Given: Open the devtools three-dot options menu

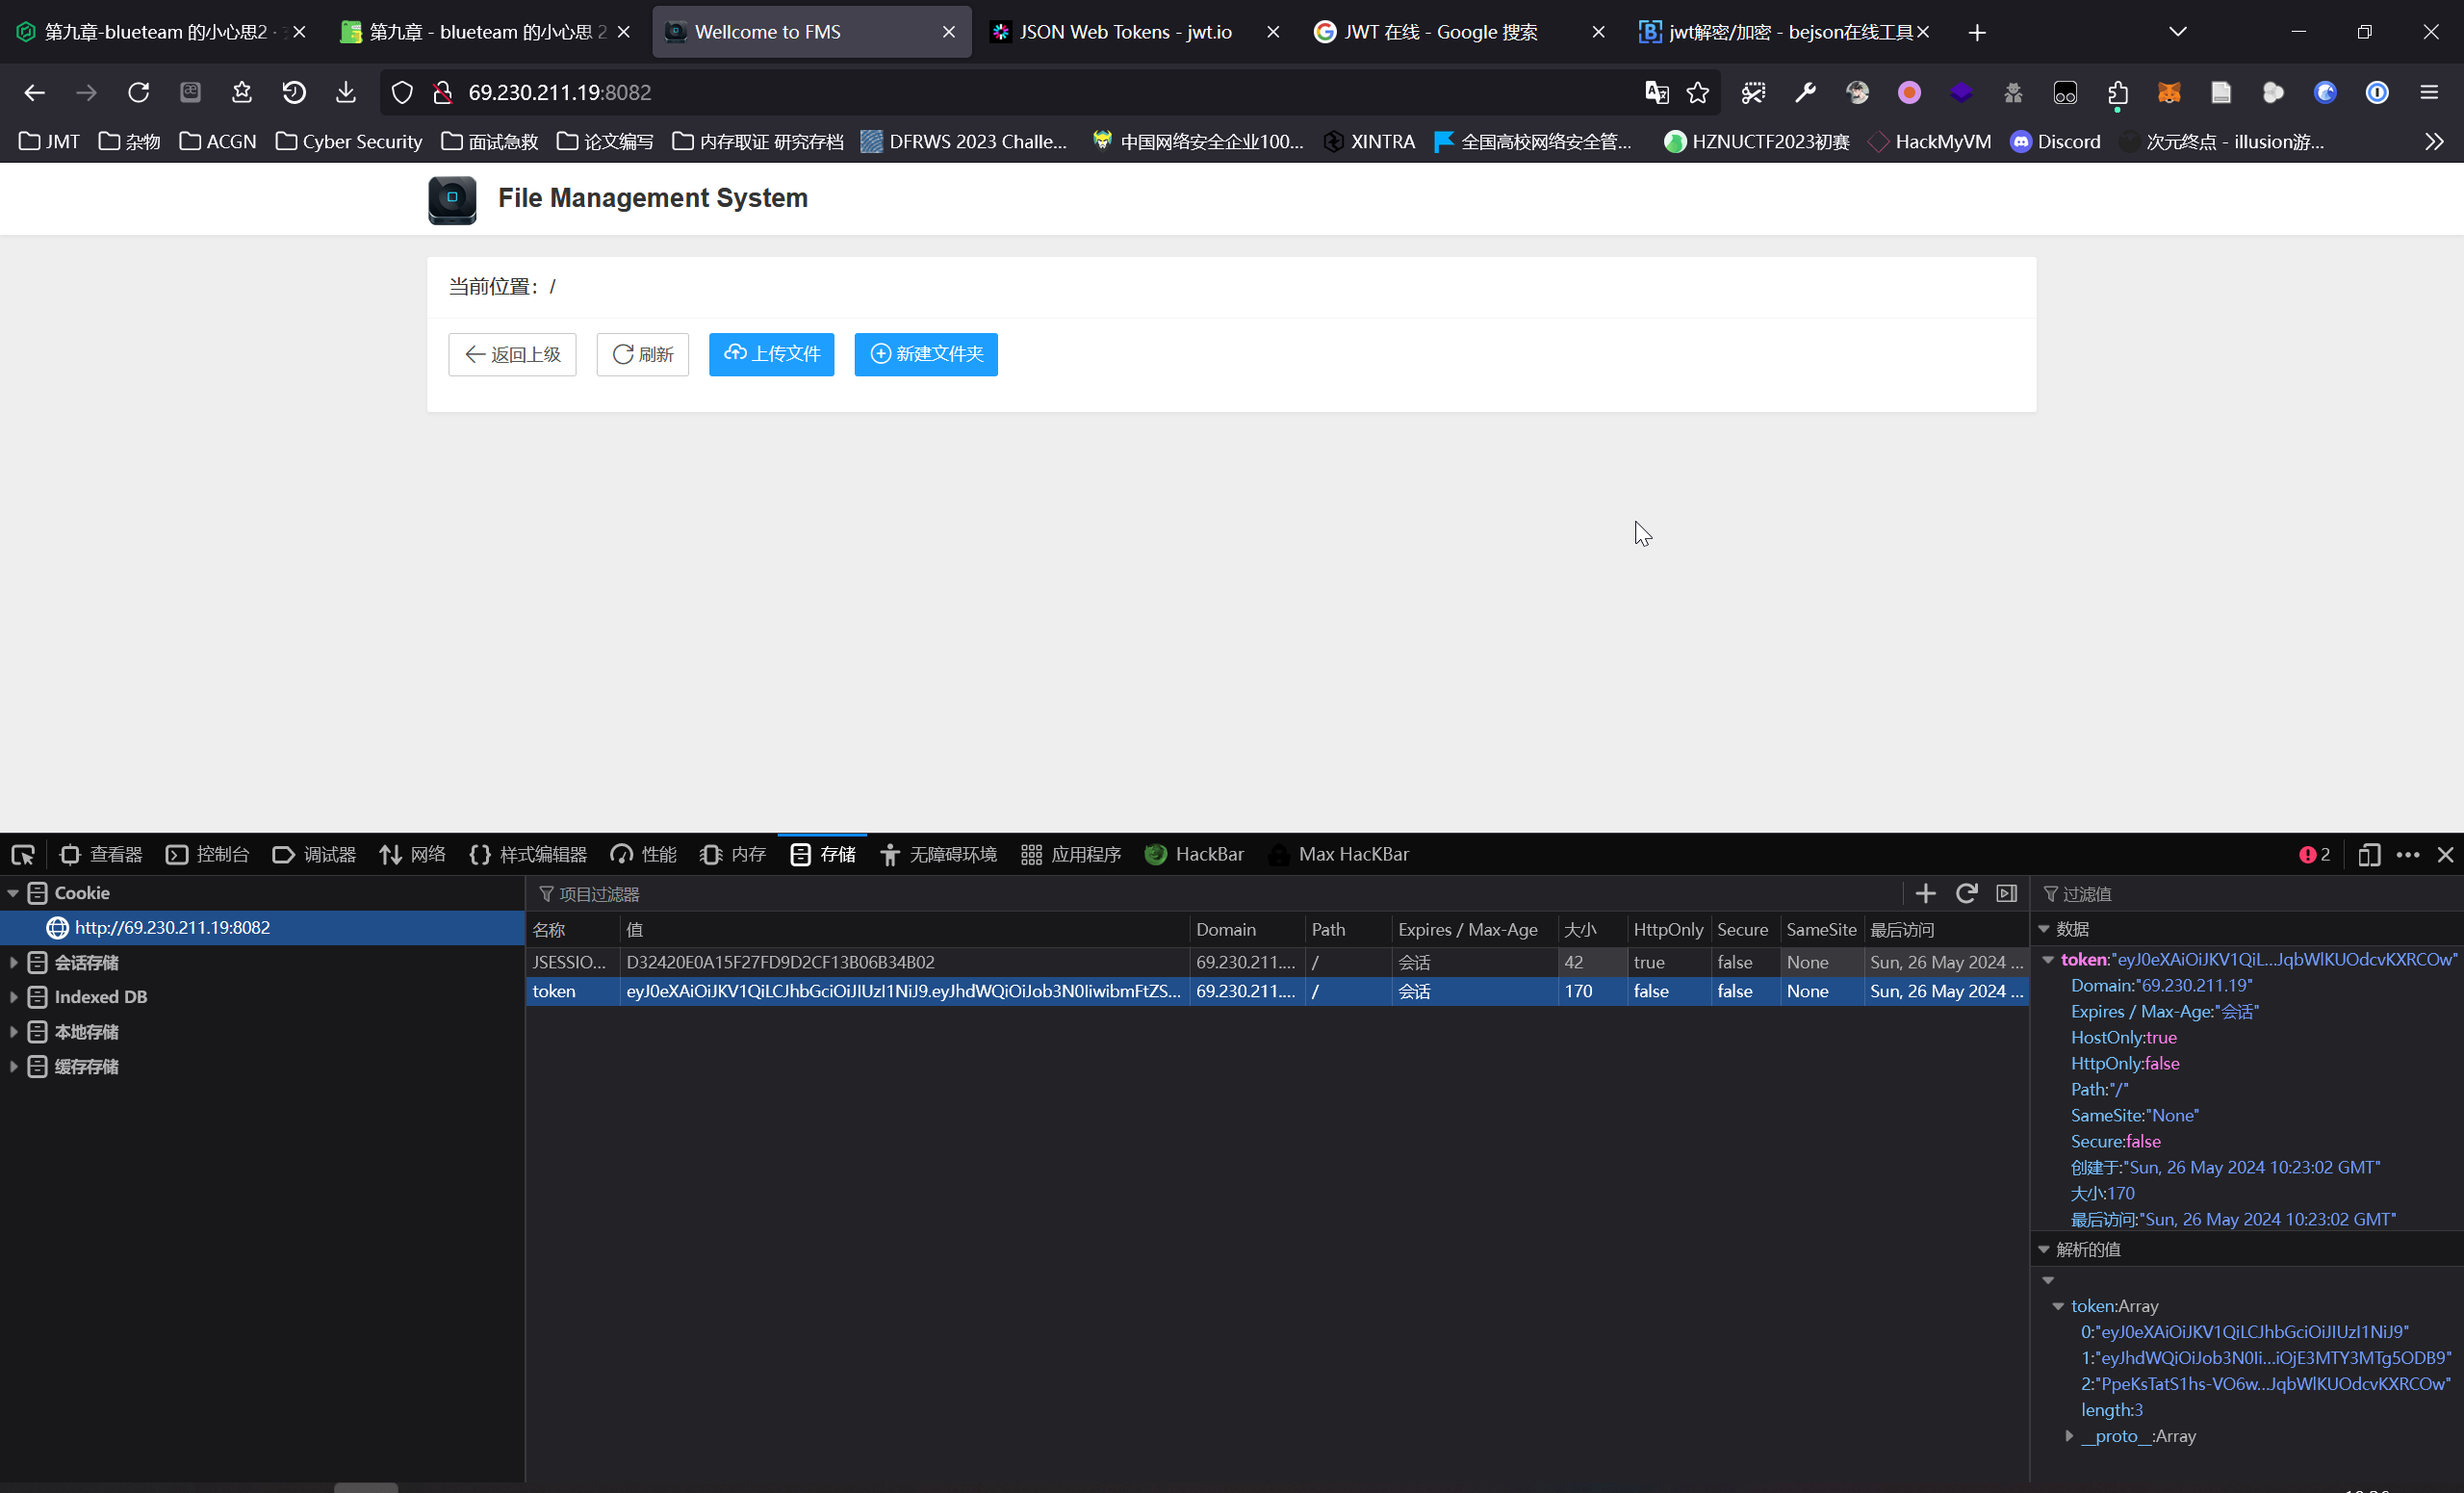Looking at the screenshot, I should 2408,855.
